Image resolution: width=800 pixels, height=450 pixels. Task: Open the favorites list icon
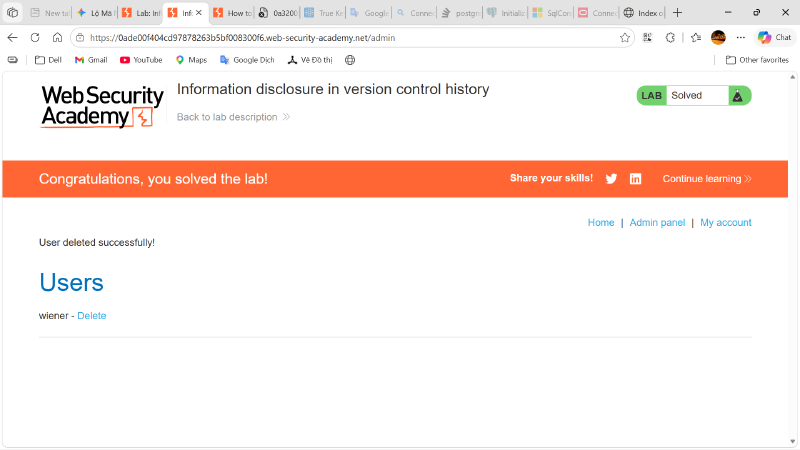(696, 37)
